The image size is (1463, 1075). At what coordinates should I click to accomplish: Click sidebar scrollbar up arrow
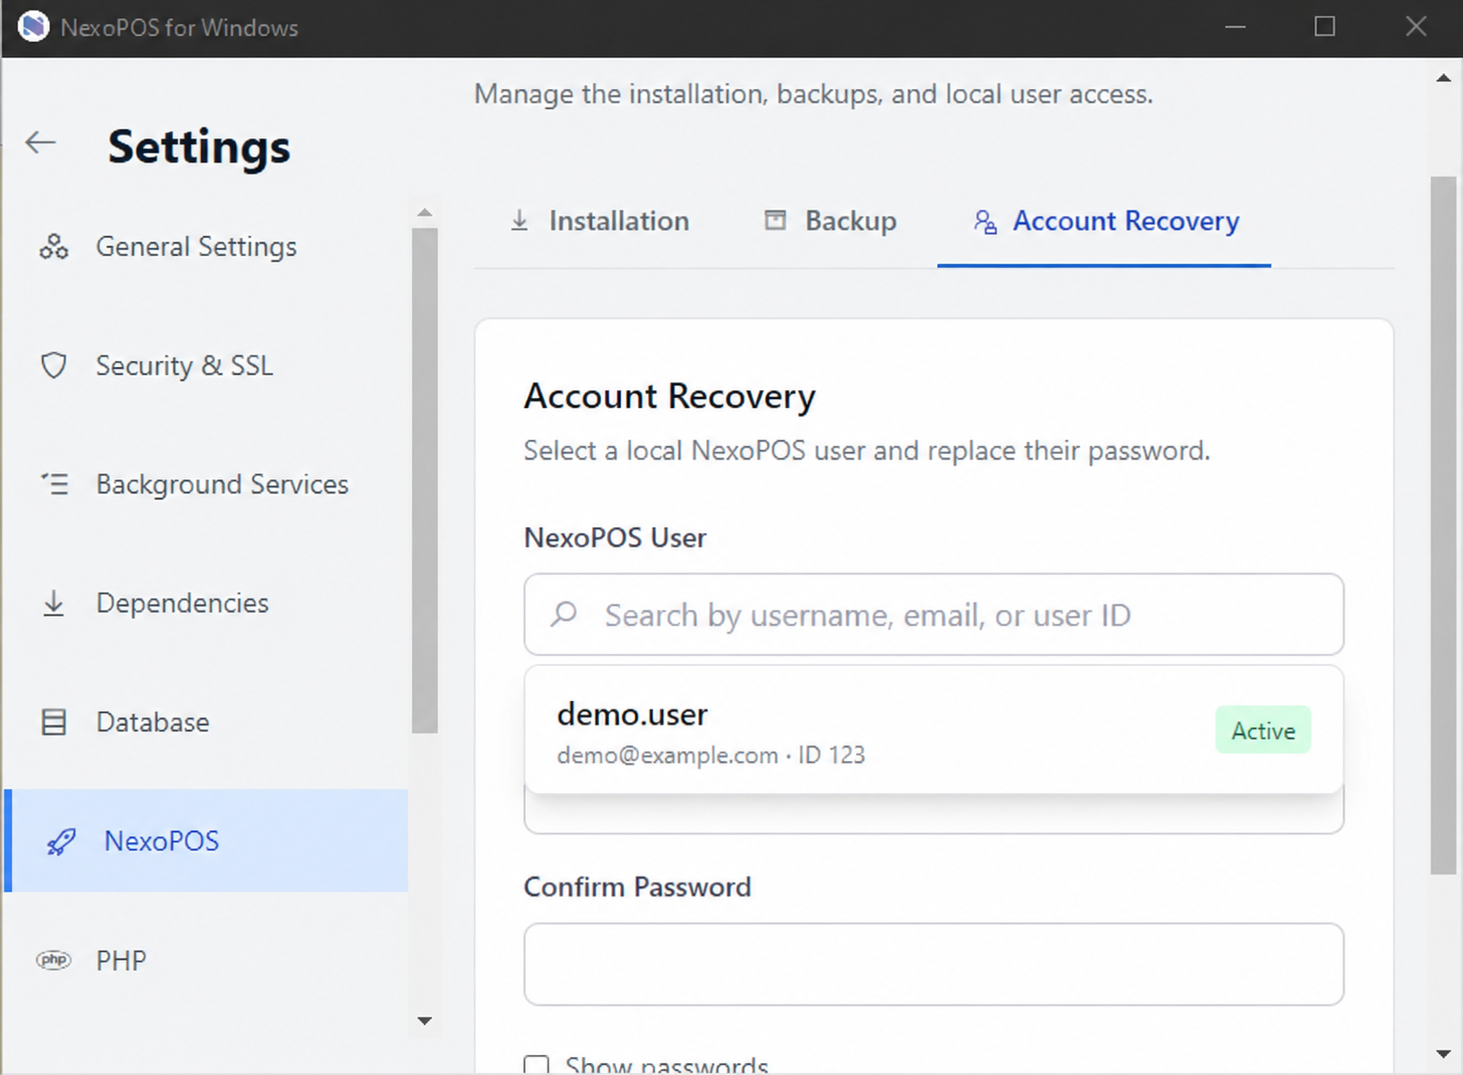(425, 212)
